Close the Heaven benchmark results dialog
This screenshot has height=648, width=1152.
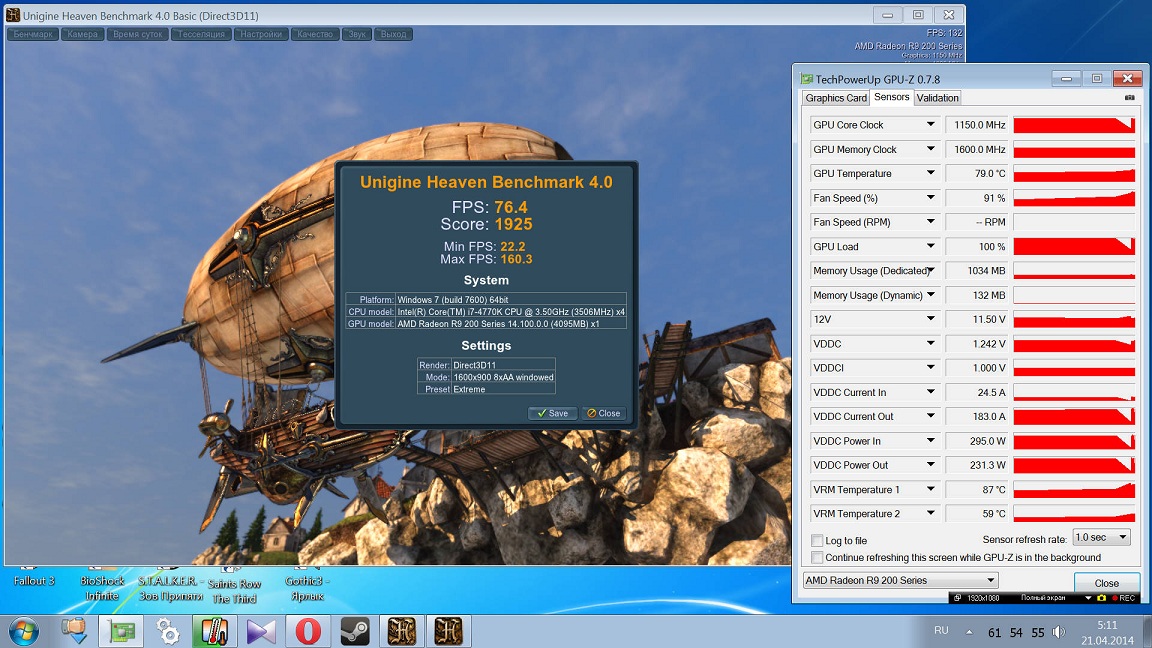603,413
